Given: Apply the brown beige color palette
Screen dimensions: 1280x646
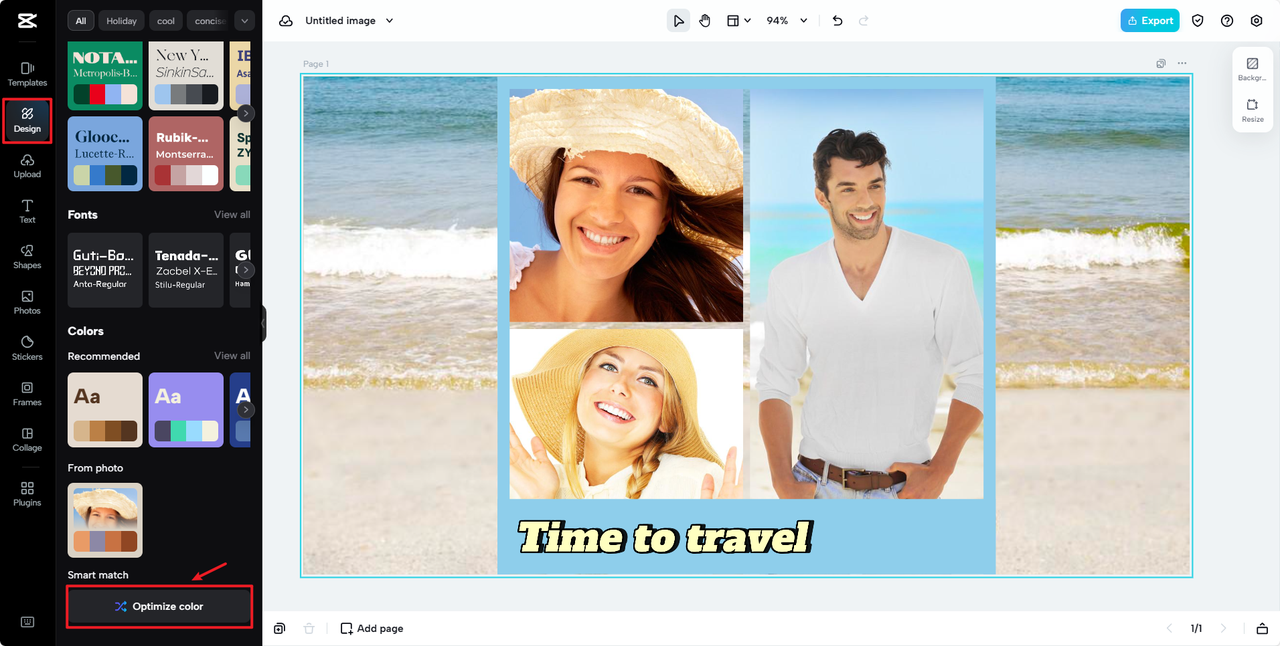Looking at the screenshot, I should click(105, 410).
